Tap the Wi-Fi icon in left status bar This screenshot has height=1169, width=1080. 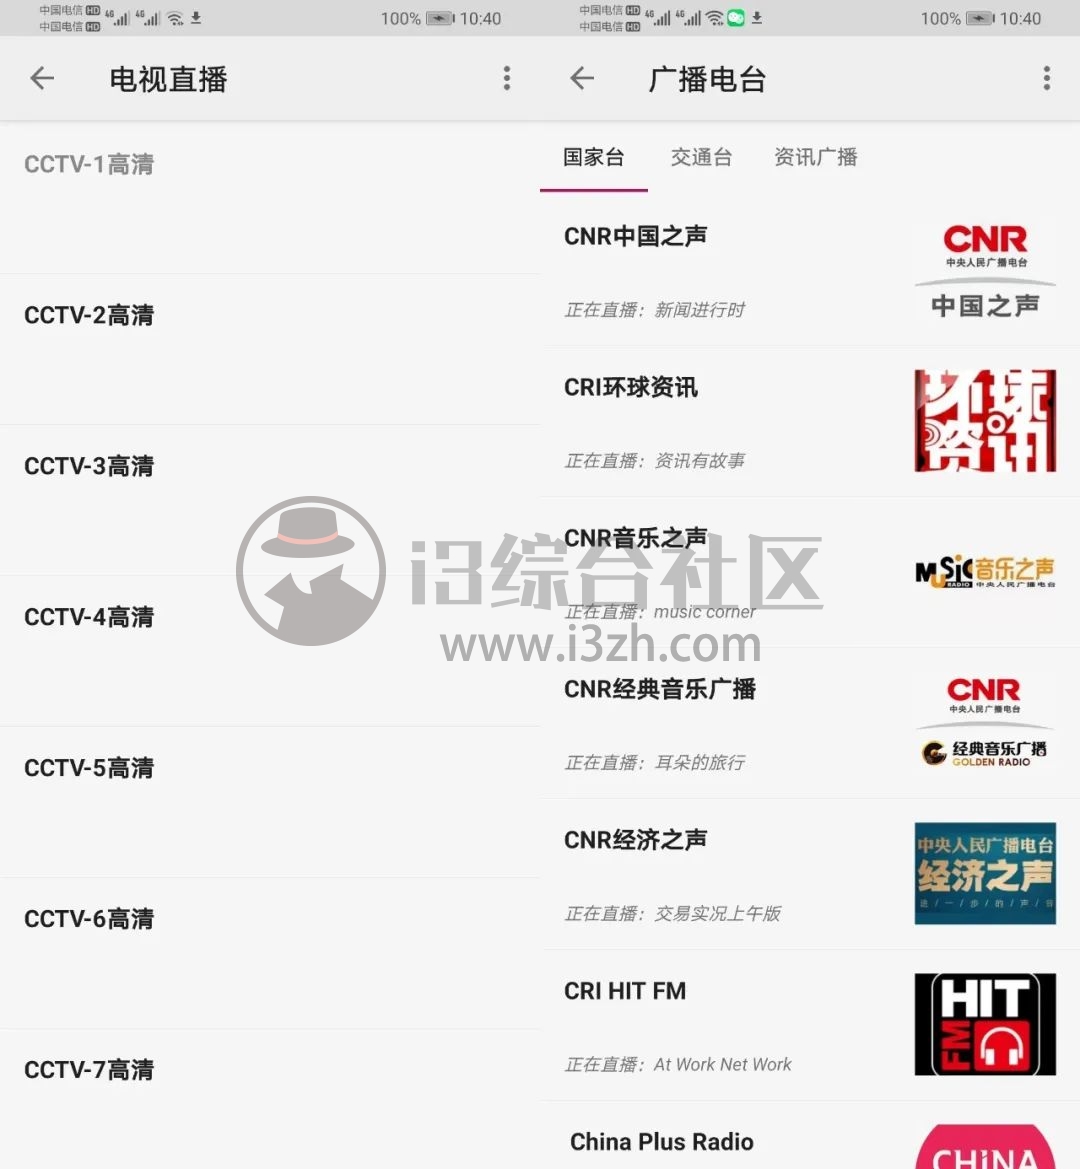[176, 19]
